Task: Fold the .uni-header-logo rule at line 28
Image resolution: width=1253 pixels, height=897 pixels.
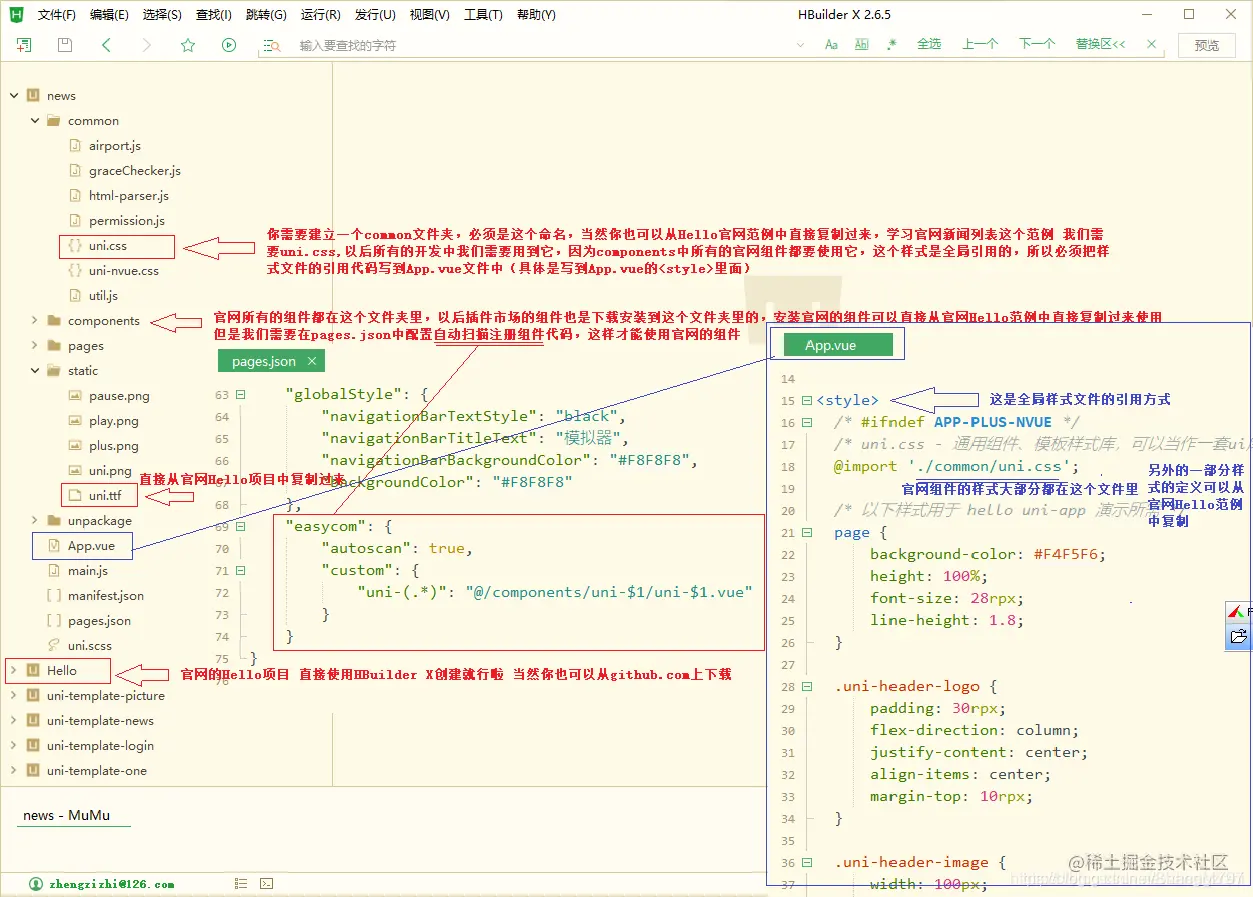Action: (807, 687)
